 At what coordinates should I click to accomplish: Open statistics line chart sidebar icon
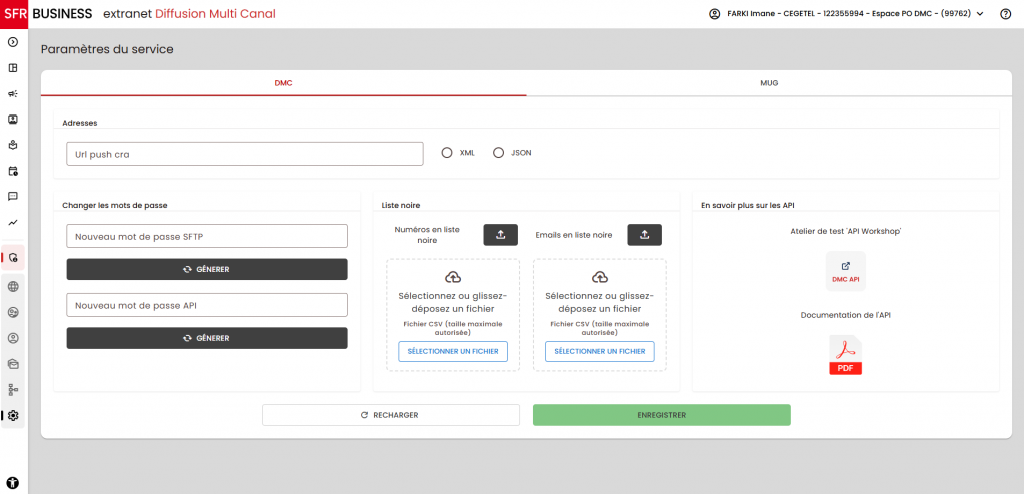[13, 222]
